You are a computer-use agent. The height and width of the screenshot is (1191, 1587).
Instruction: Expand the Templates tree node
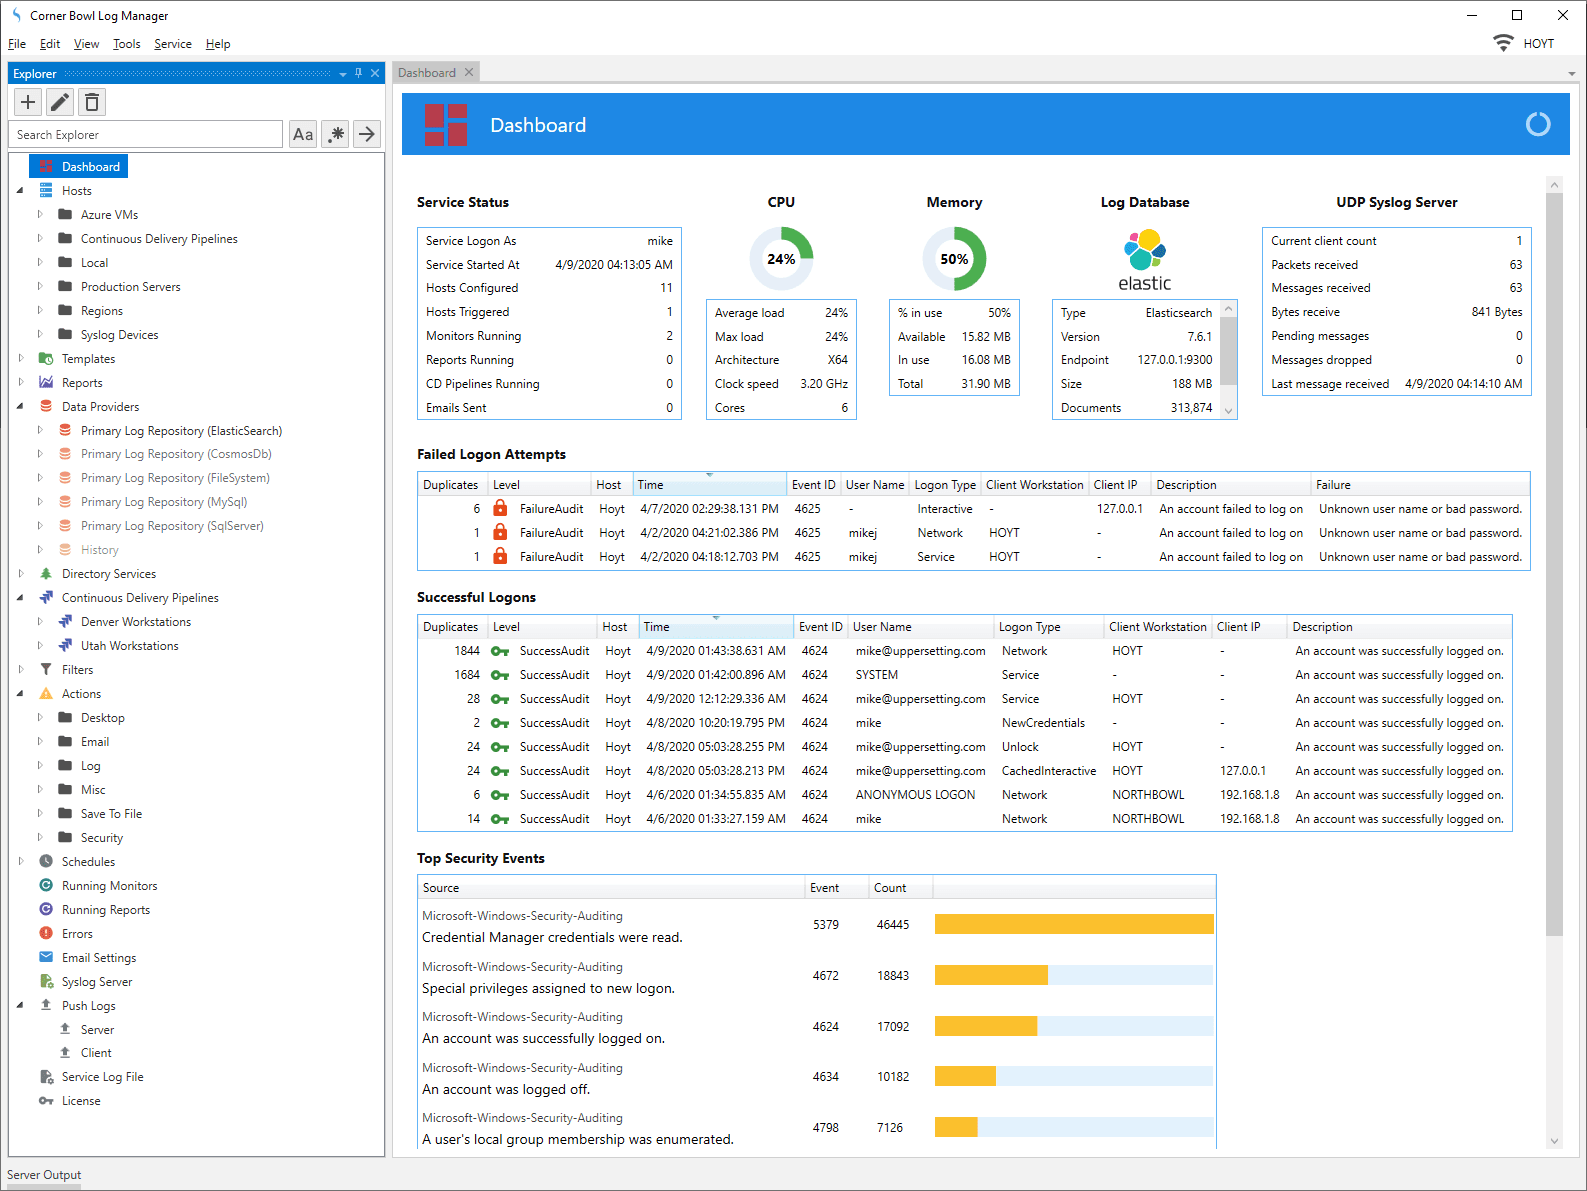21,358
